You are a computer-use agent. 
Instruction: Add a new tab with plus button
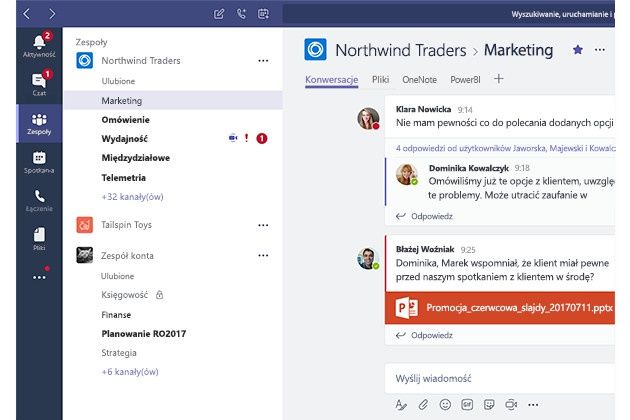[x=499, y=79]
